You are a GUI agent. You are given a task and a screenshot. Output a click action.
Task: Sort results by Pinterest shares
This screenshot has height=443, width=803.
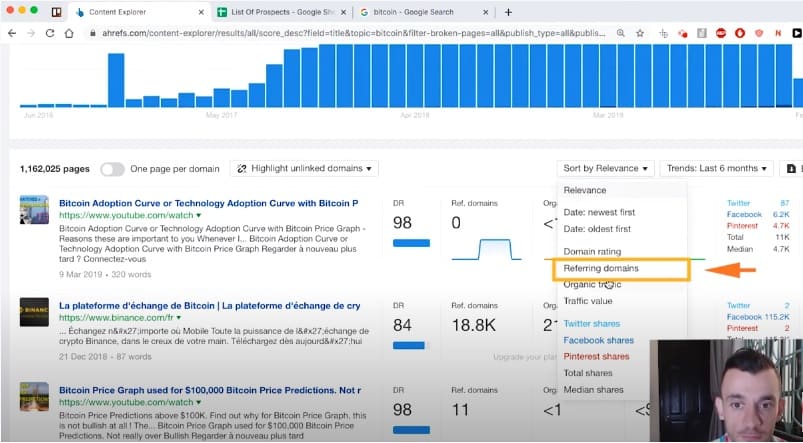click(x=596, y=356)
